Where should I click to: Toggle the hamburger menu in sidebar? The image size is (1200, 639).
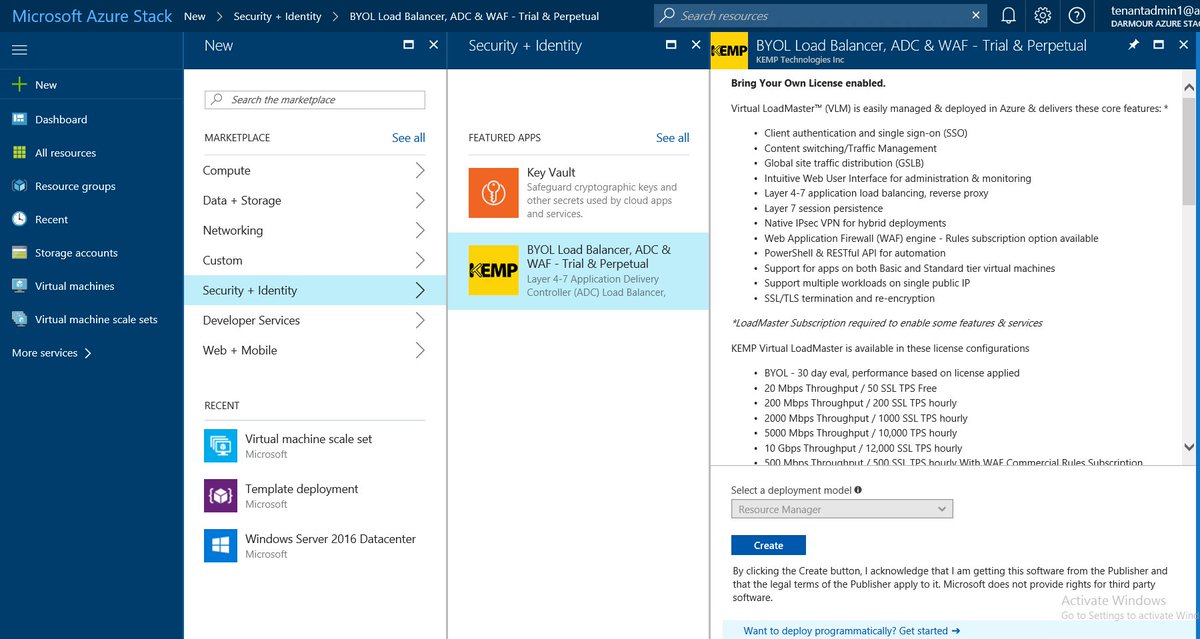pyautogui.click(x=19, y=50)
